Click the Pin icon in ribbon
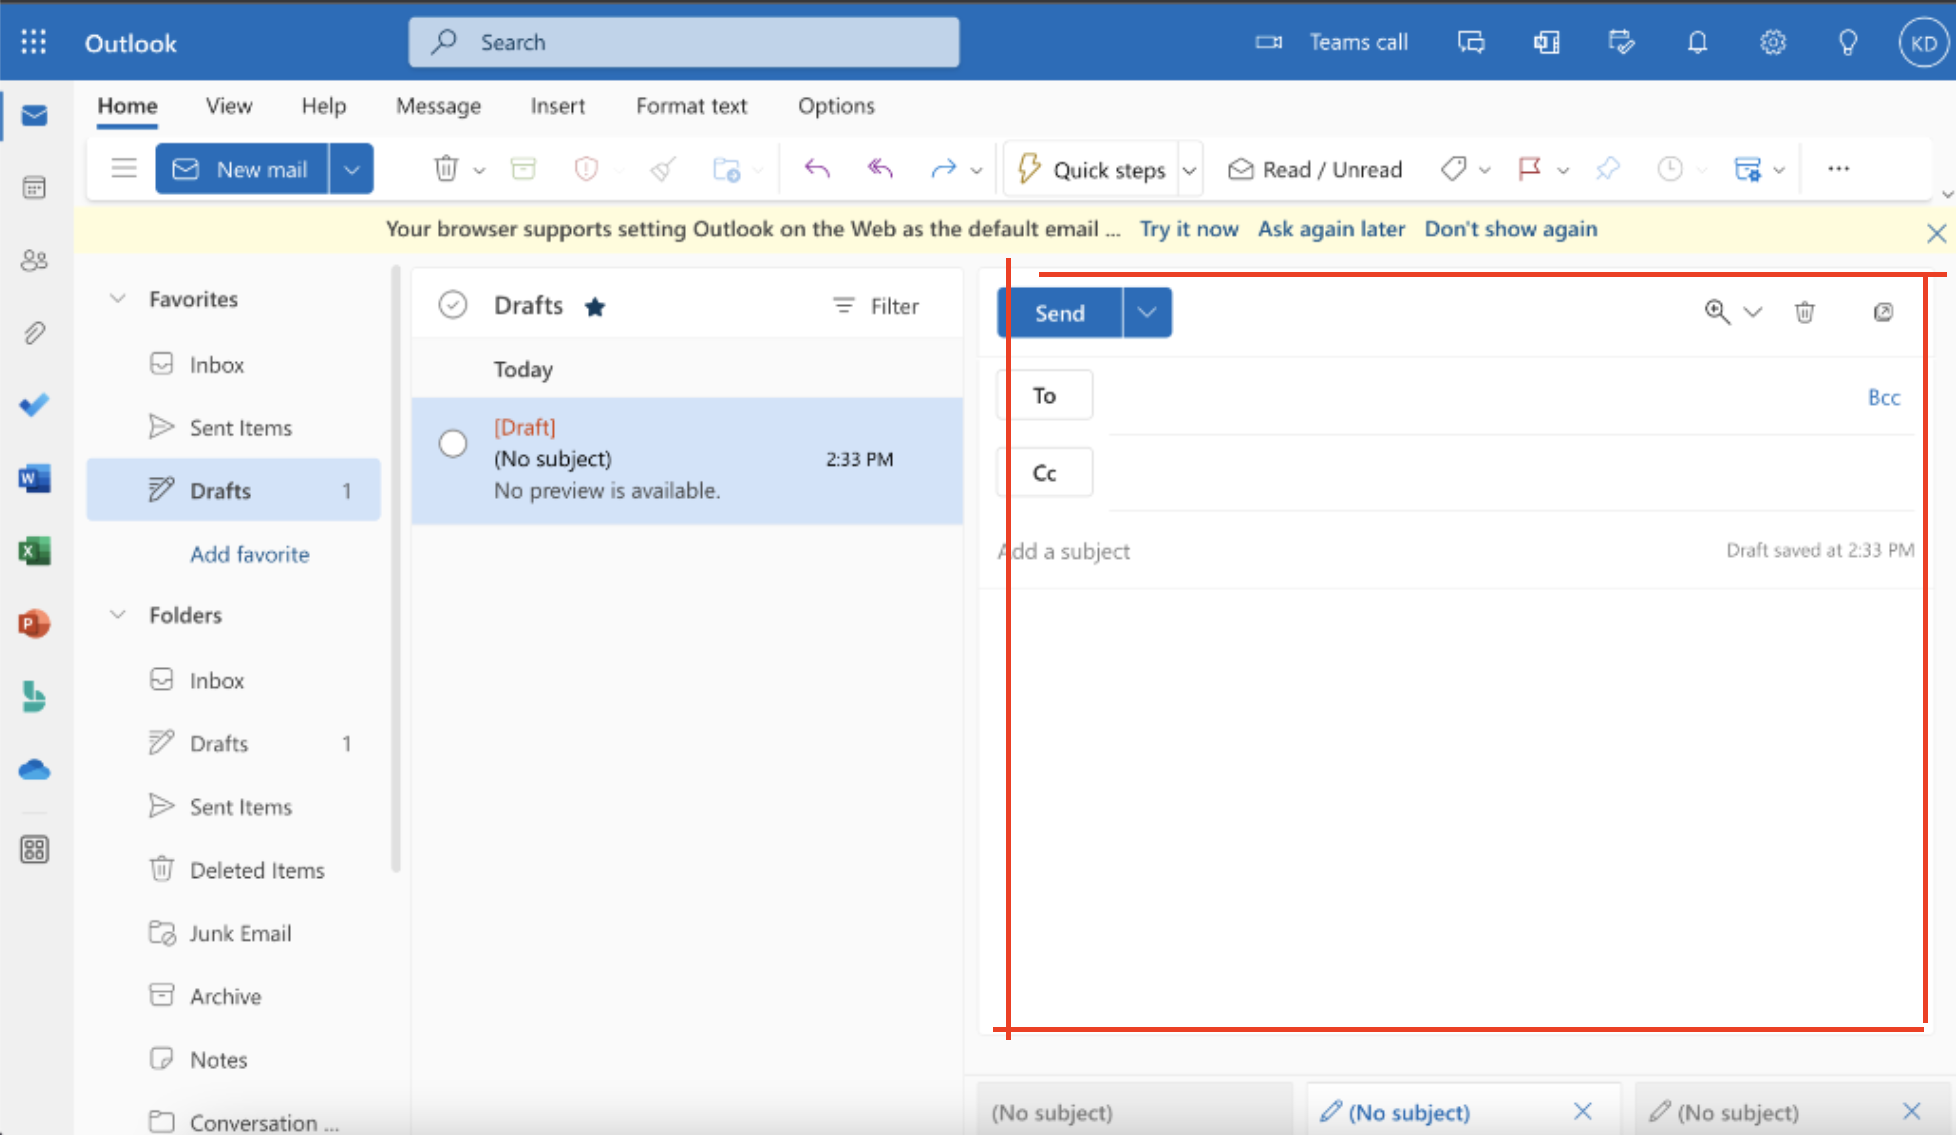Image resolution: width=1958 pixels, height=1138 pixels. tap(1607, 169)
